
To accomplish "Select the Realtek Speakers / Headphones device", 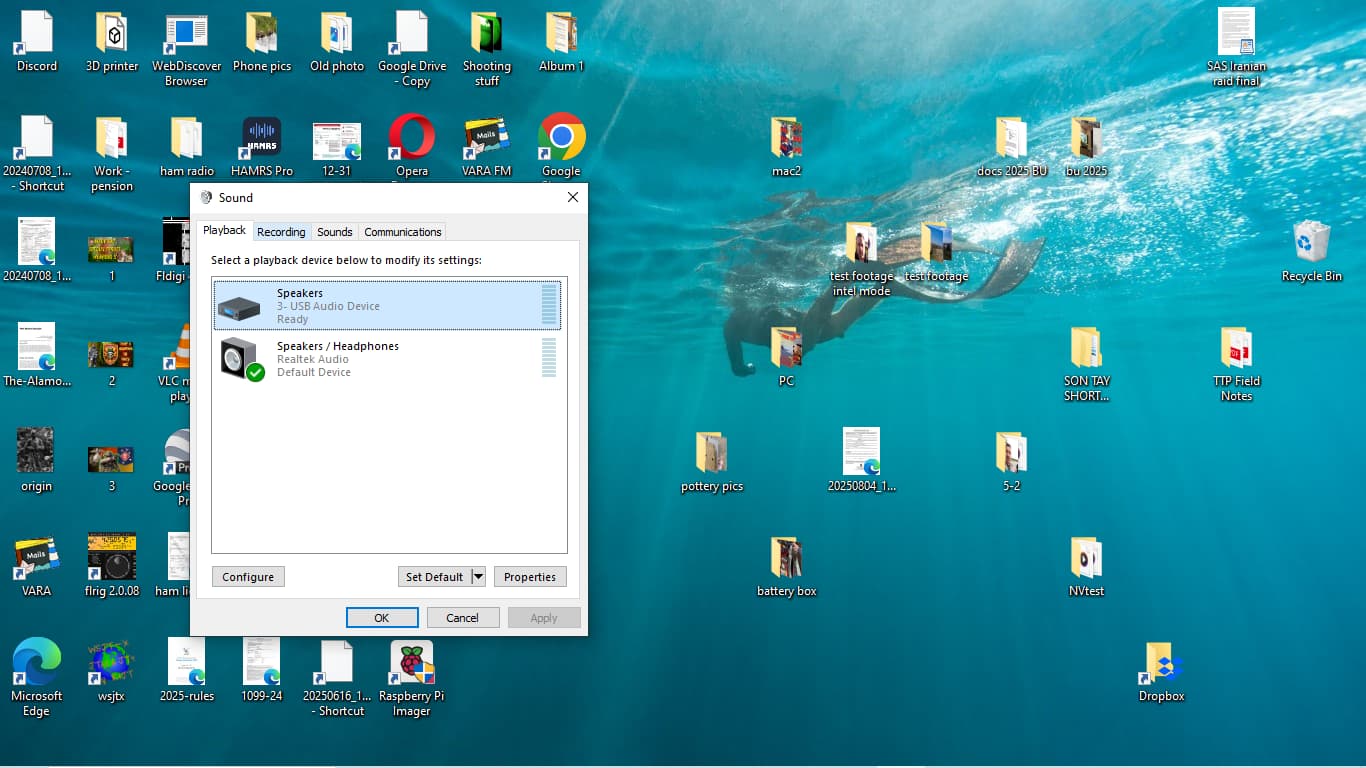I will click(388, 358).
